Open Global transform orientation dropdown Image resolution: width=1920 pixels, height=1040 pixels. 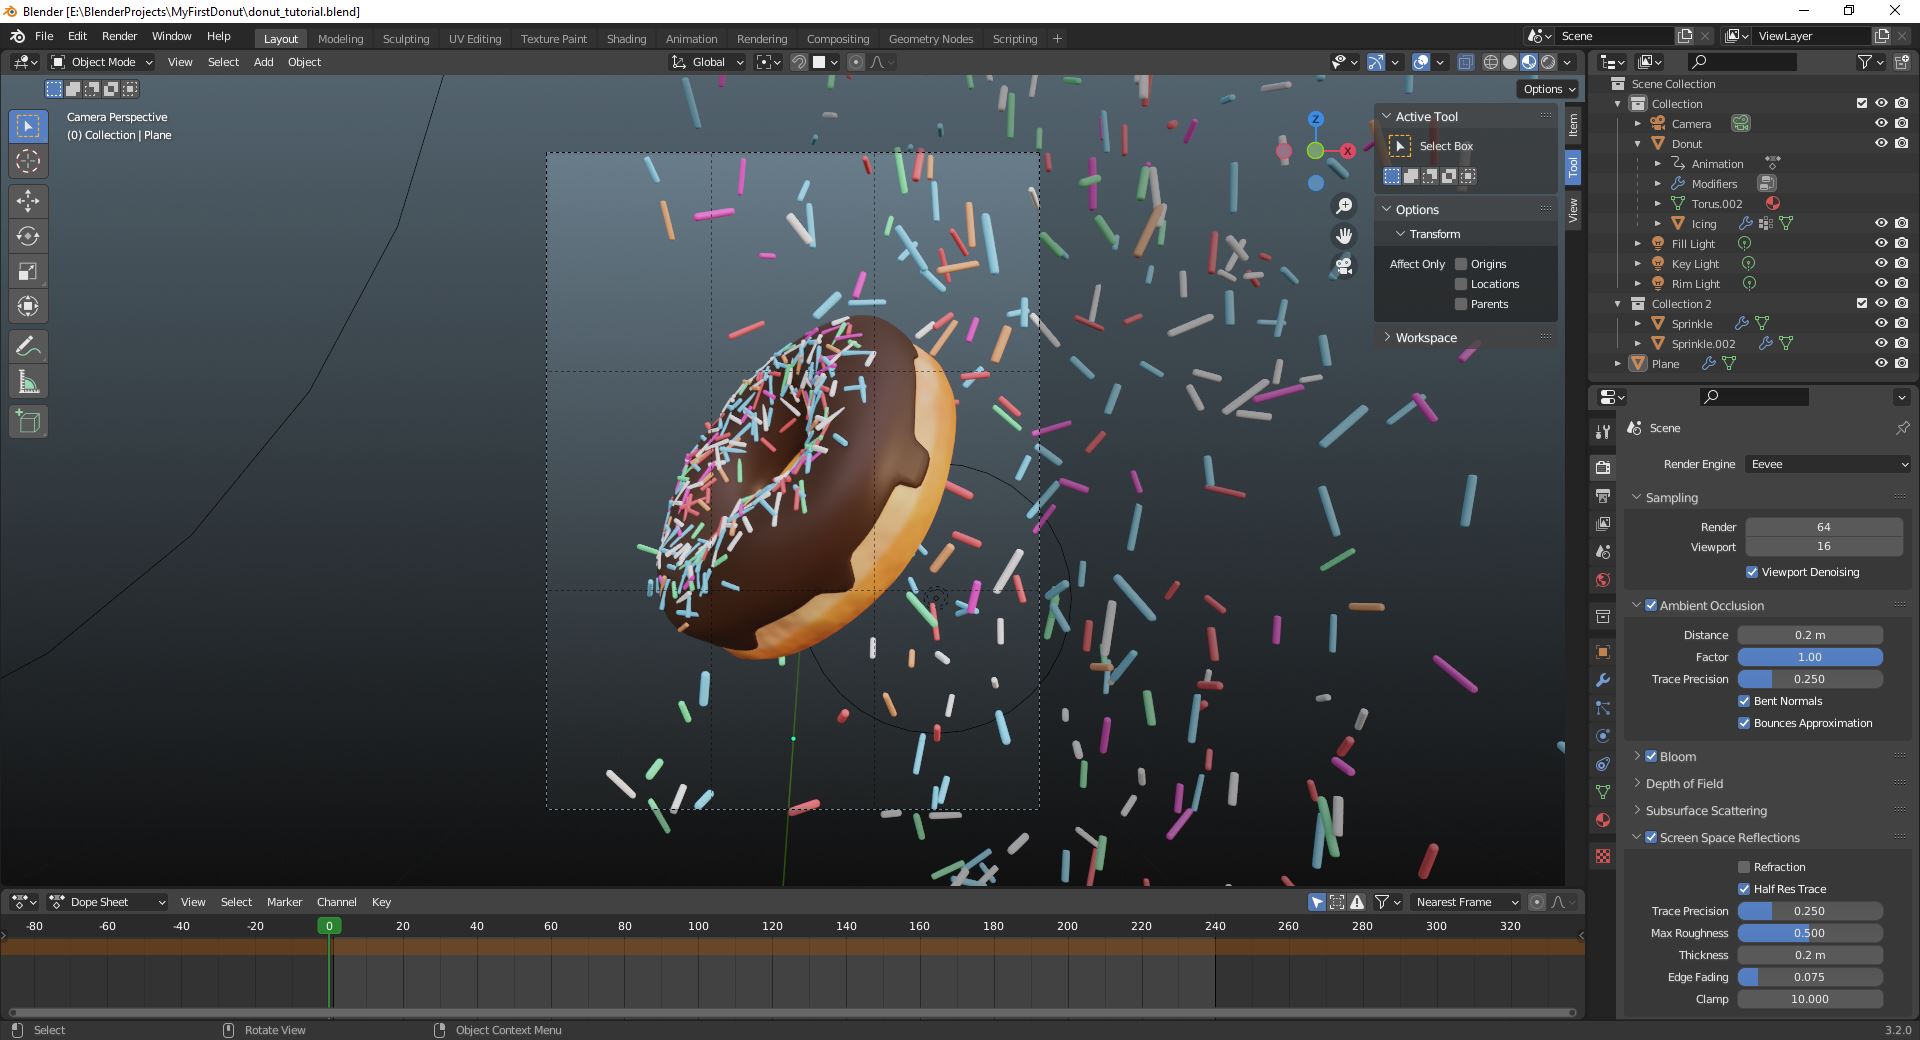pos(708,62)
